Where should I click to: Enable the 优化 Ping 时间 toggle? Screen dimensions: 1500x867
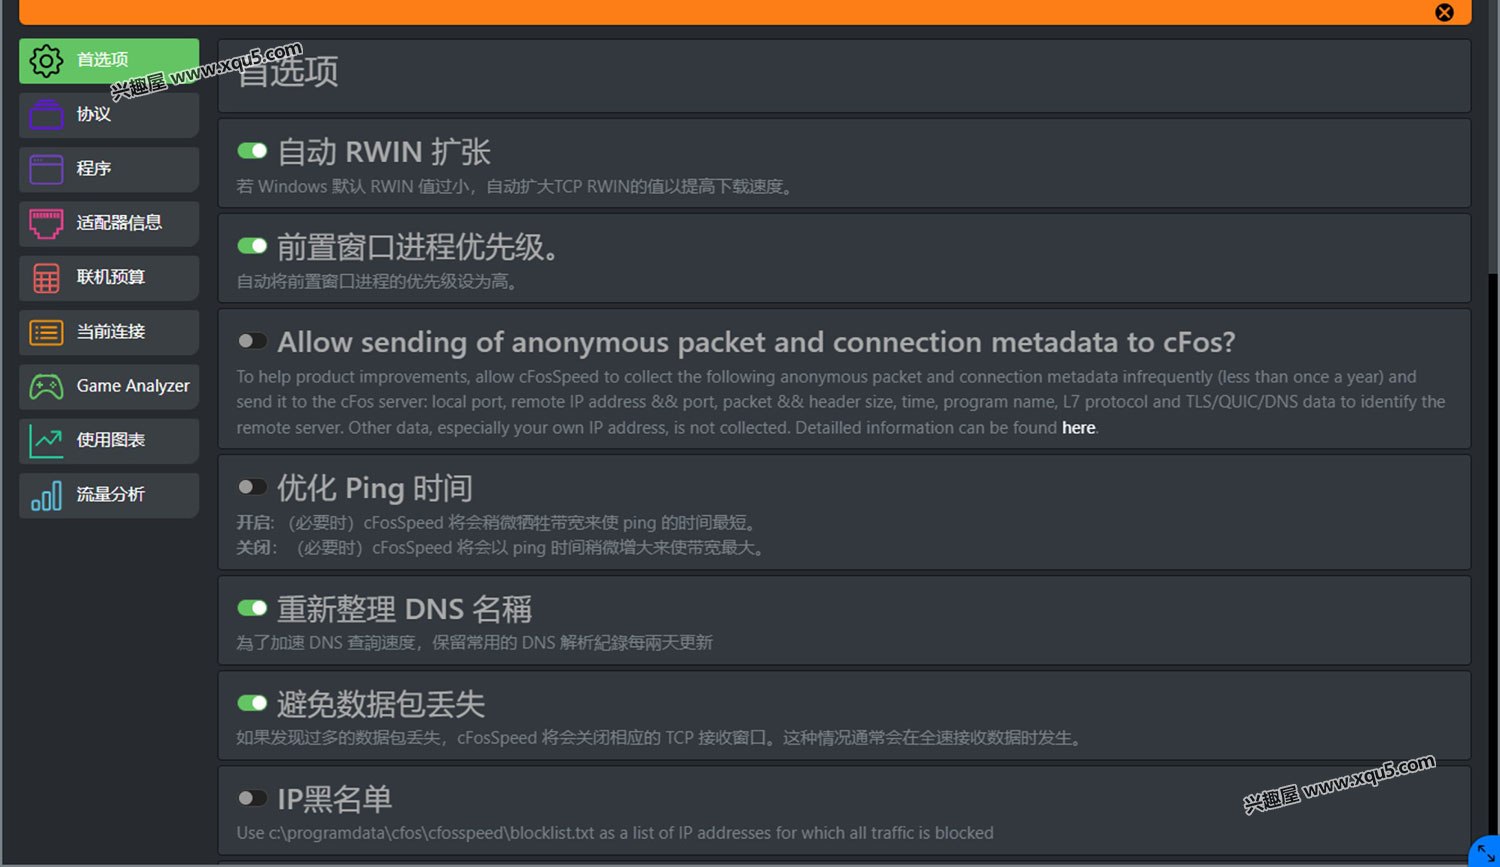click(x=252, y=487)
